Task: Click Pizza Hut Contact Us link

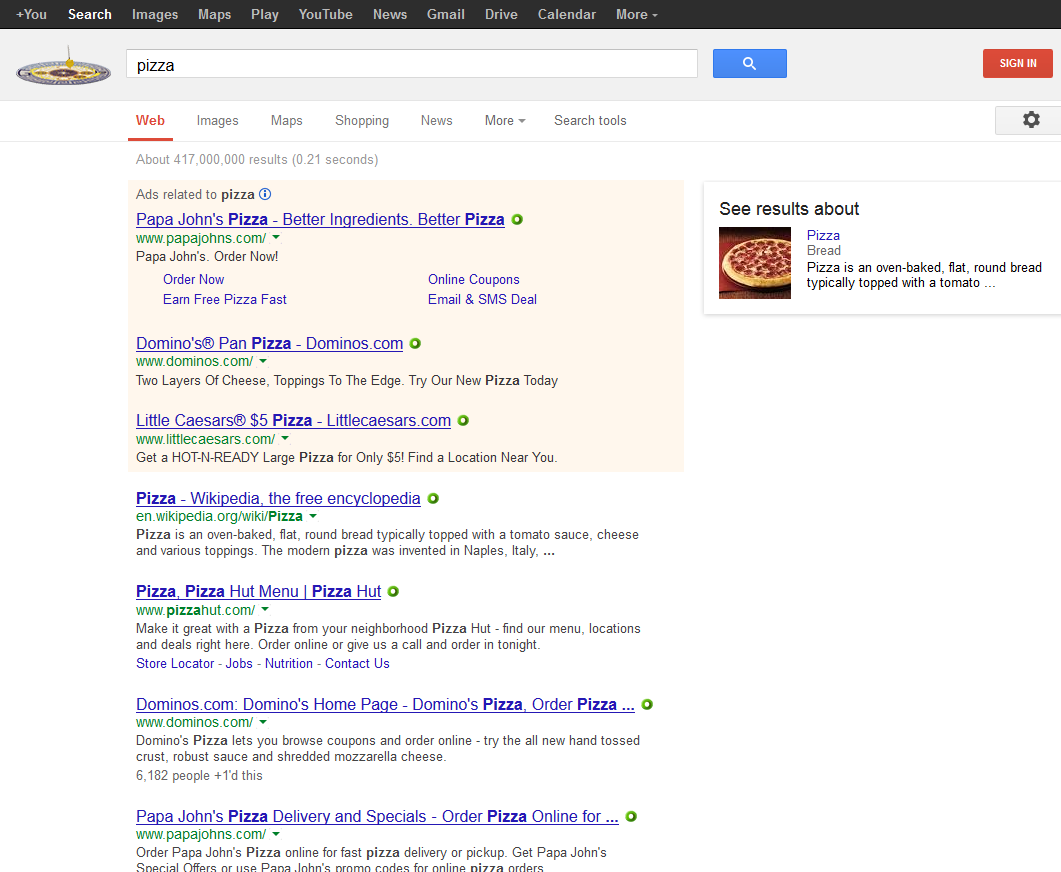Action: pyautogui.click(x=357, y=664)
